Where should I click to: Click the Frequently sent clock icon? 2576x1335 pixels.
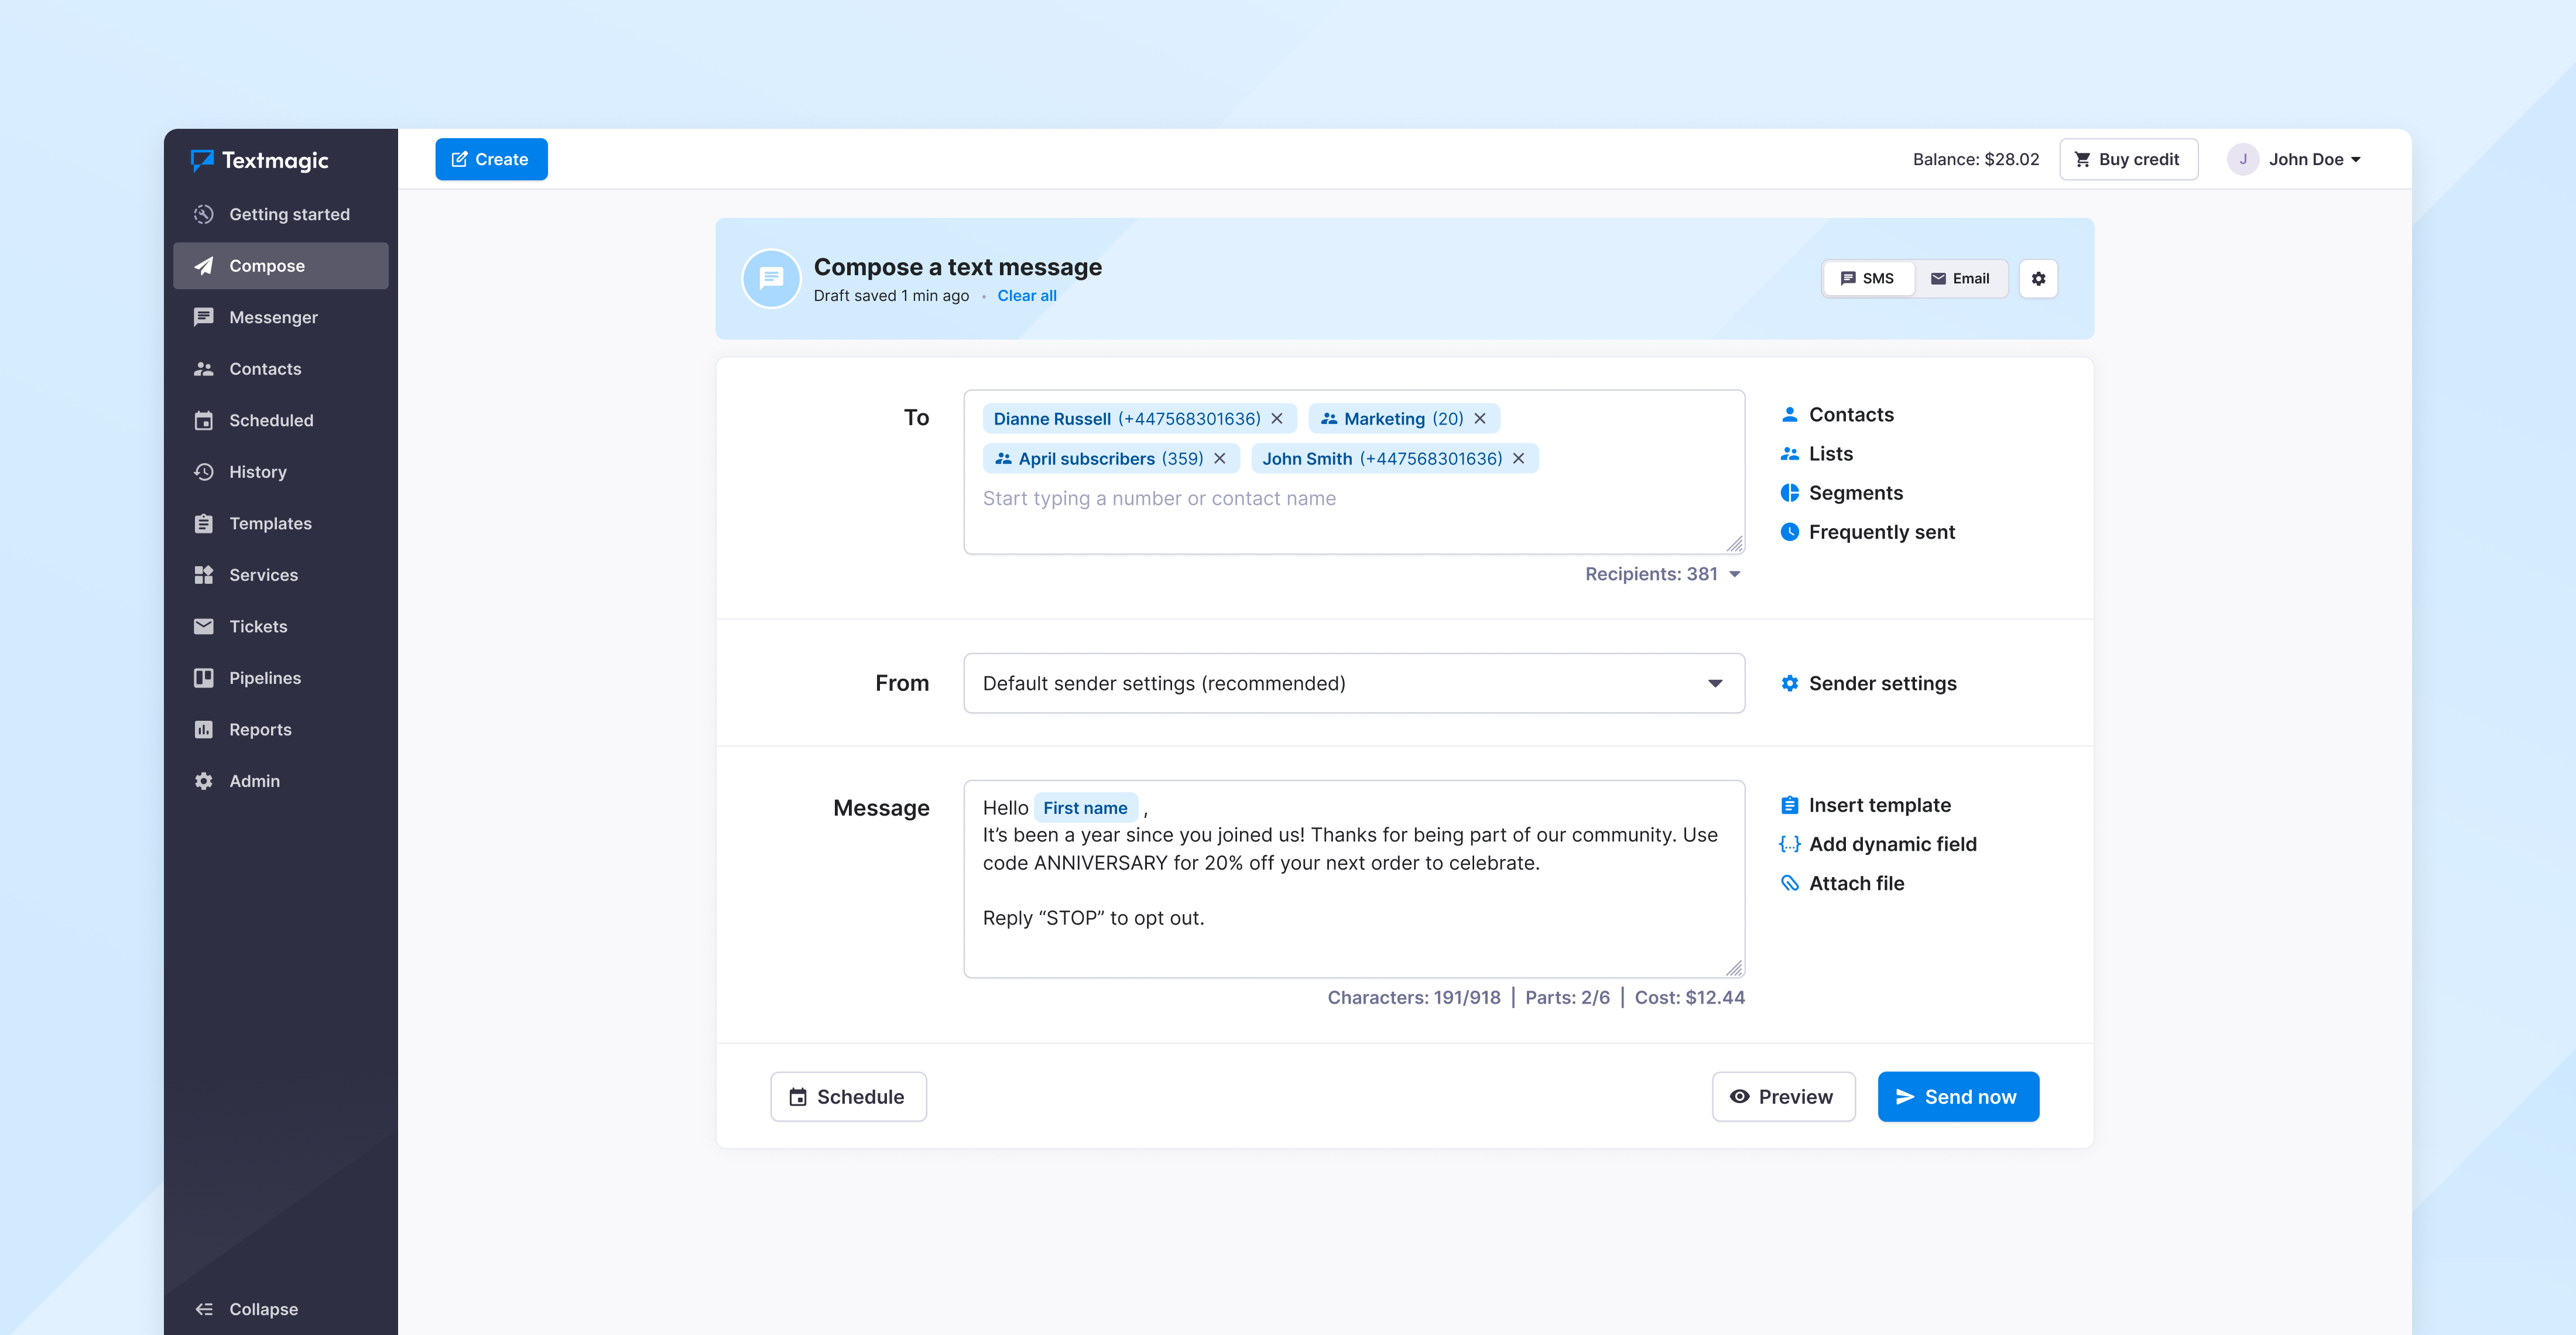1789,532
